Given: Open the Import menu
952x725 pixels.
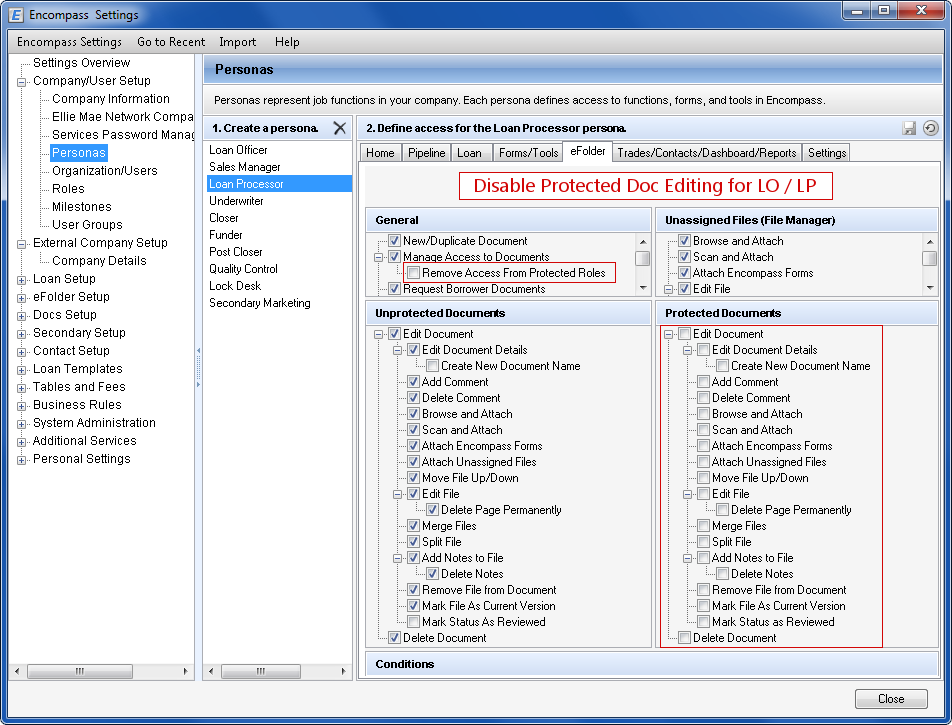Looking at the screenshot, I should click(237, 42).
